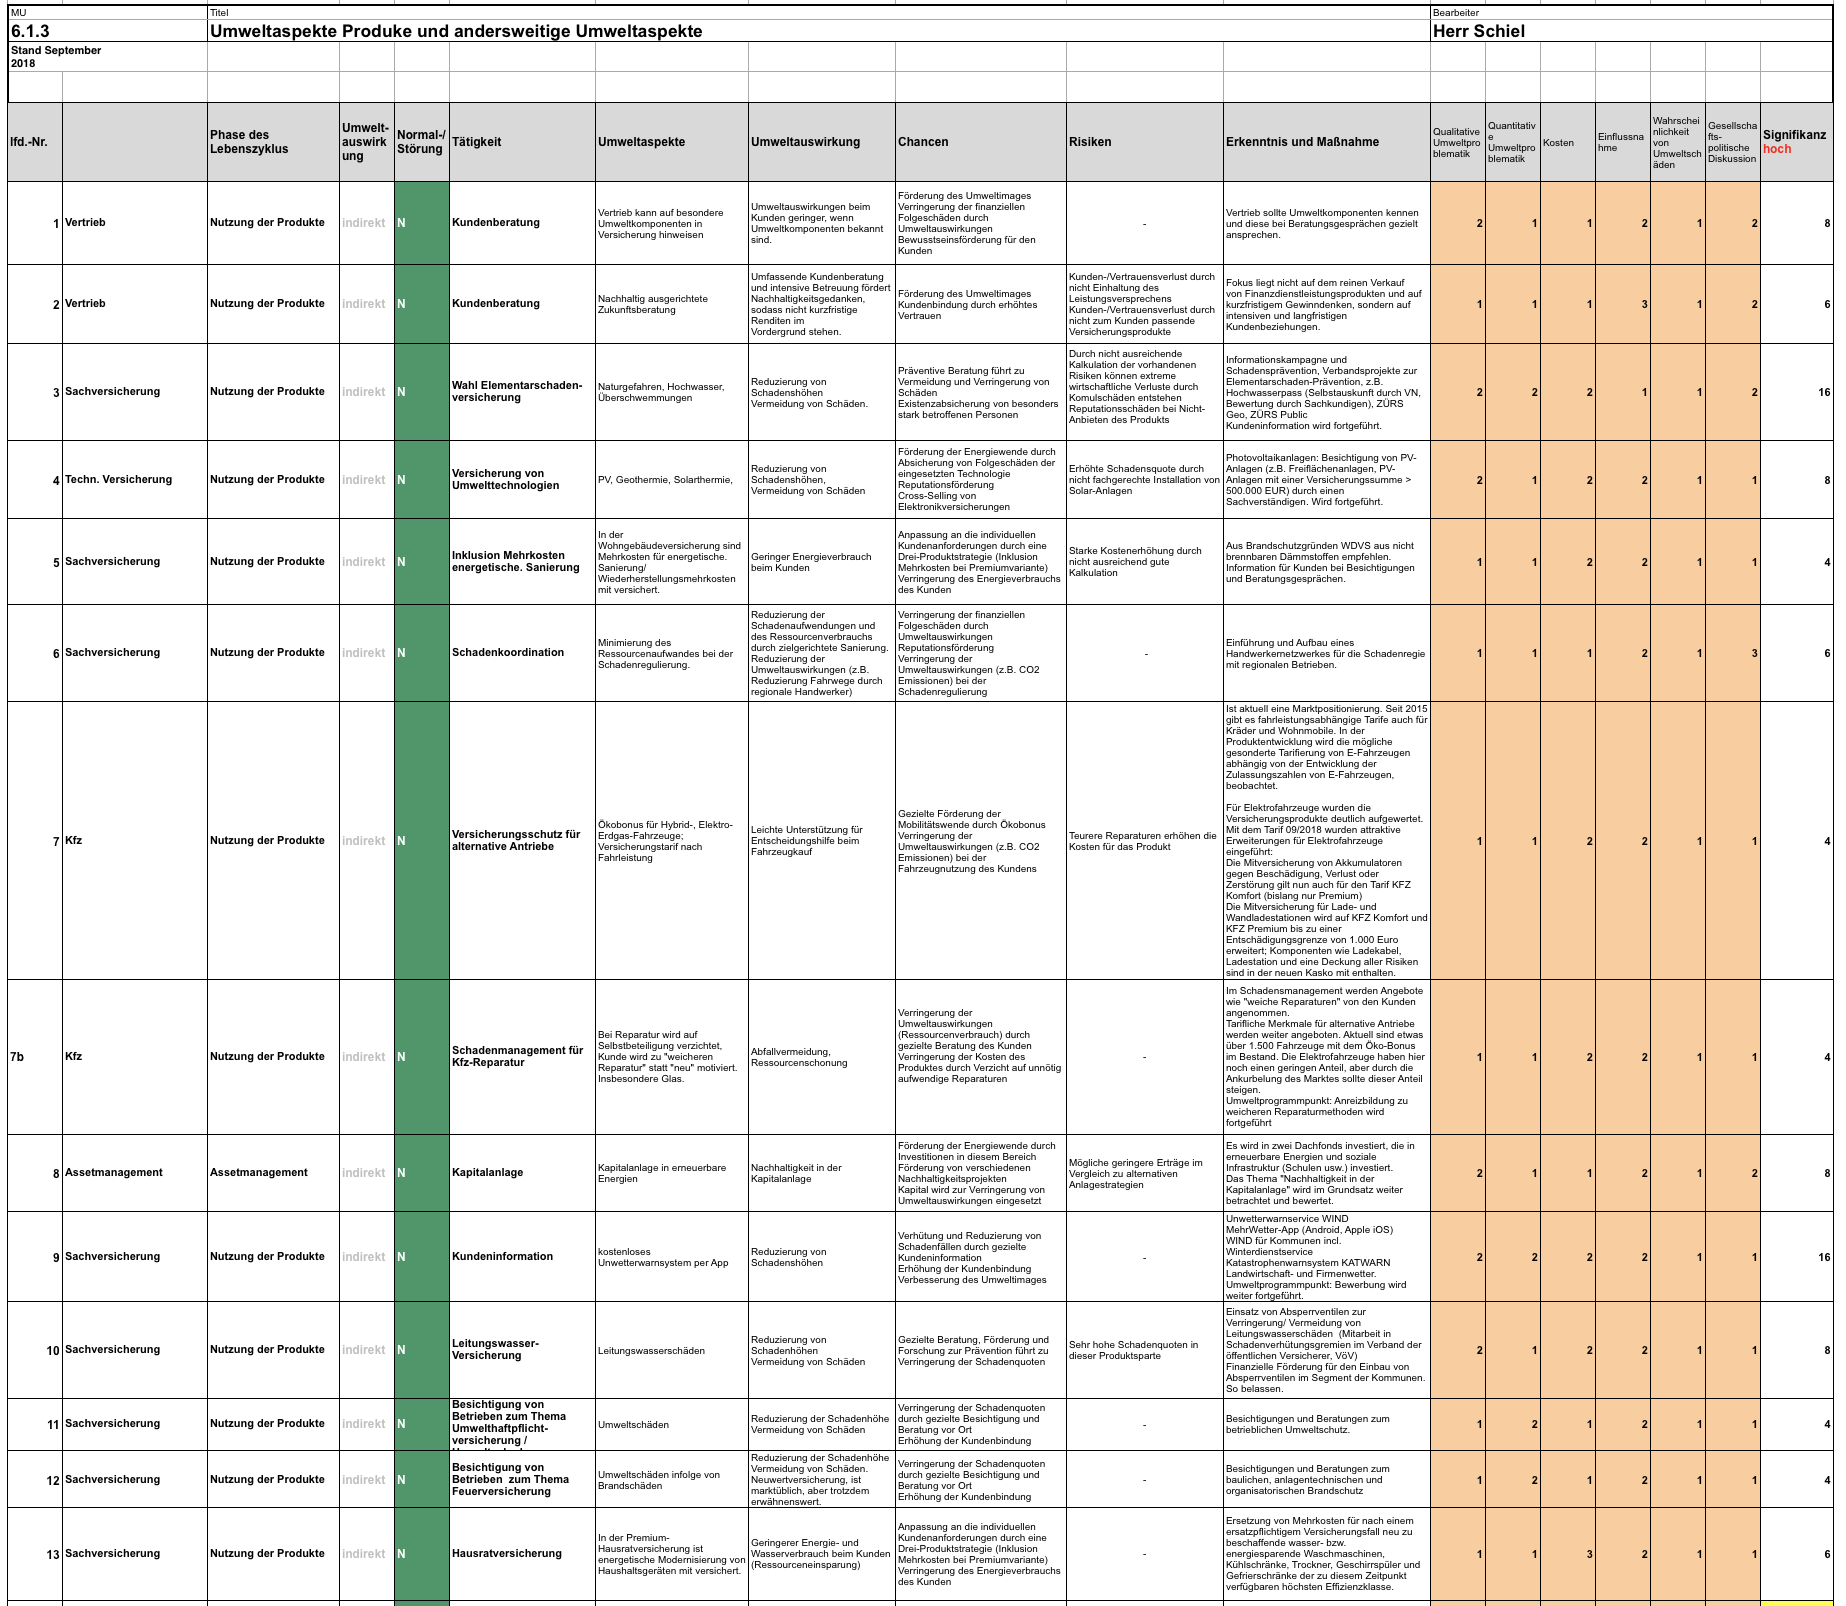Viewport: 1846px width, 1606px height.
Task: Select the 'Phase des Lebenszyklus' header
Action: tap(249, 142)
